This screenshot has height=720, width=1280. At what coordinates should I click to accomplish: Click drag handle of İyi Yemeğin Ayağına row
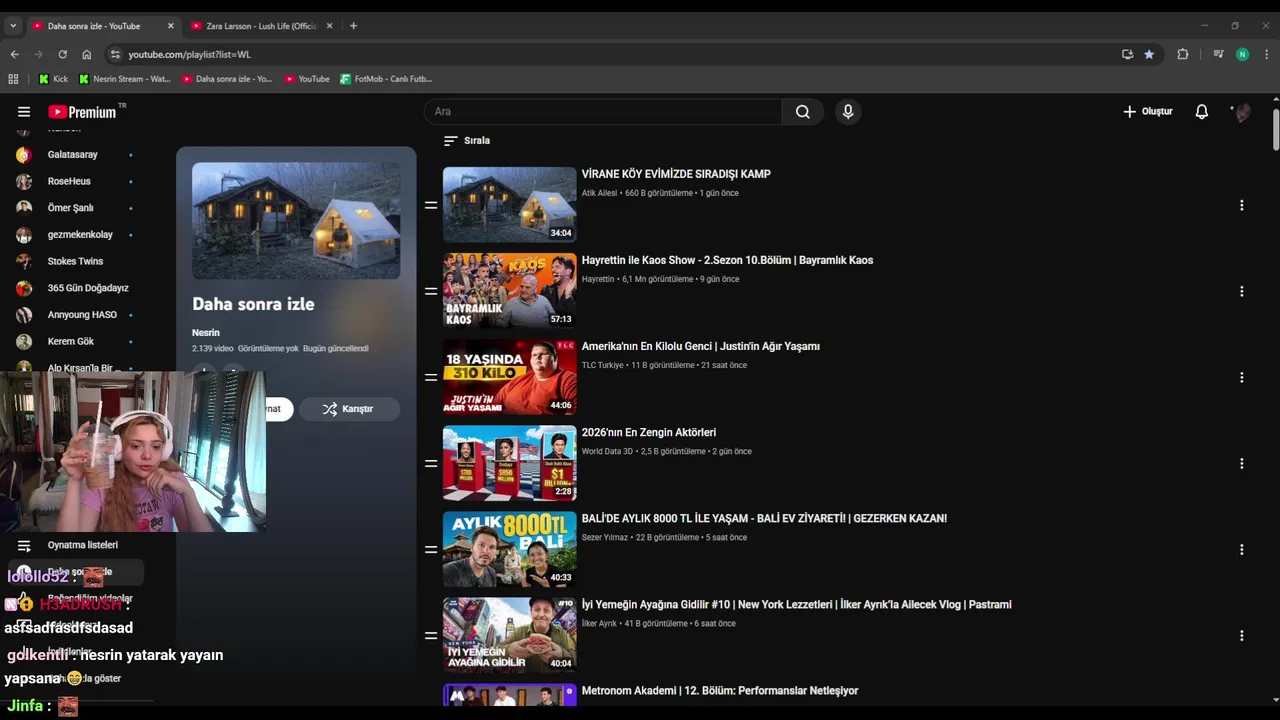[x=431, y=635]
